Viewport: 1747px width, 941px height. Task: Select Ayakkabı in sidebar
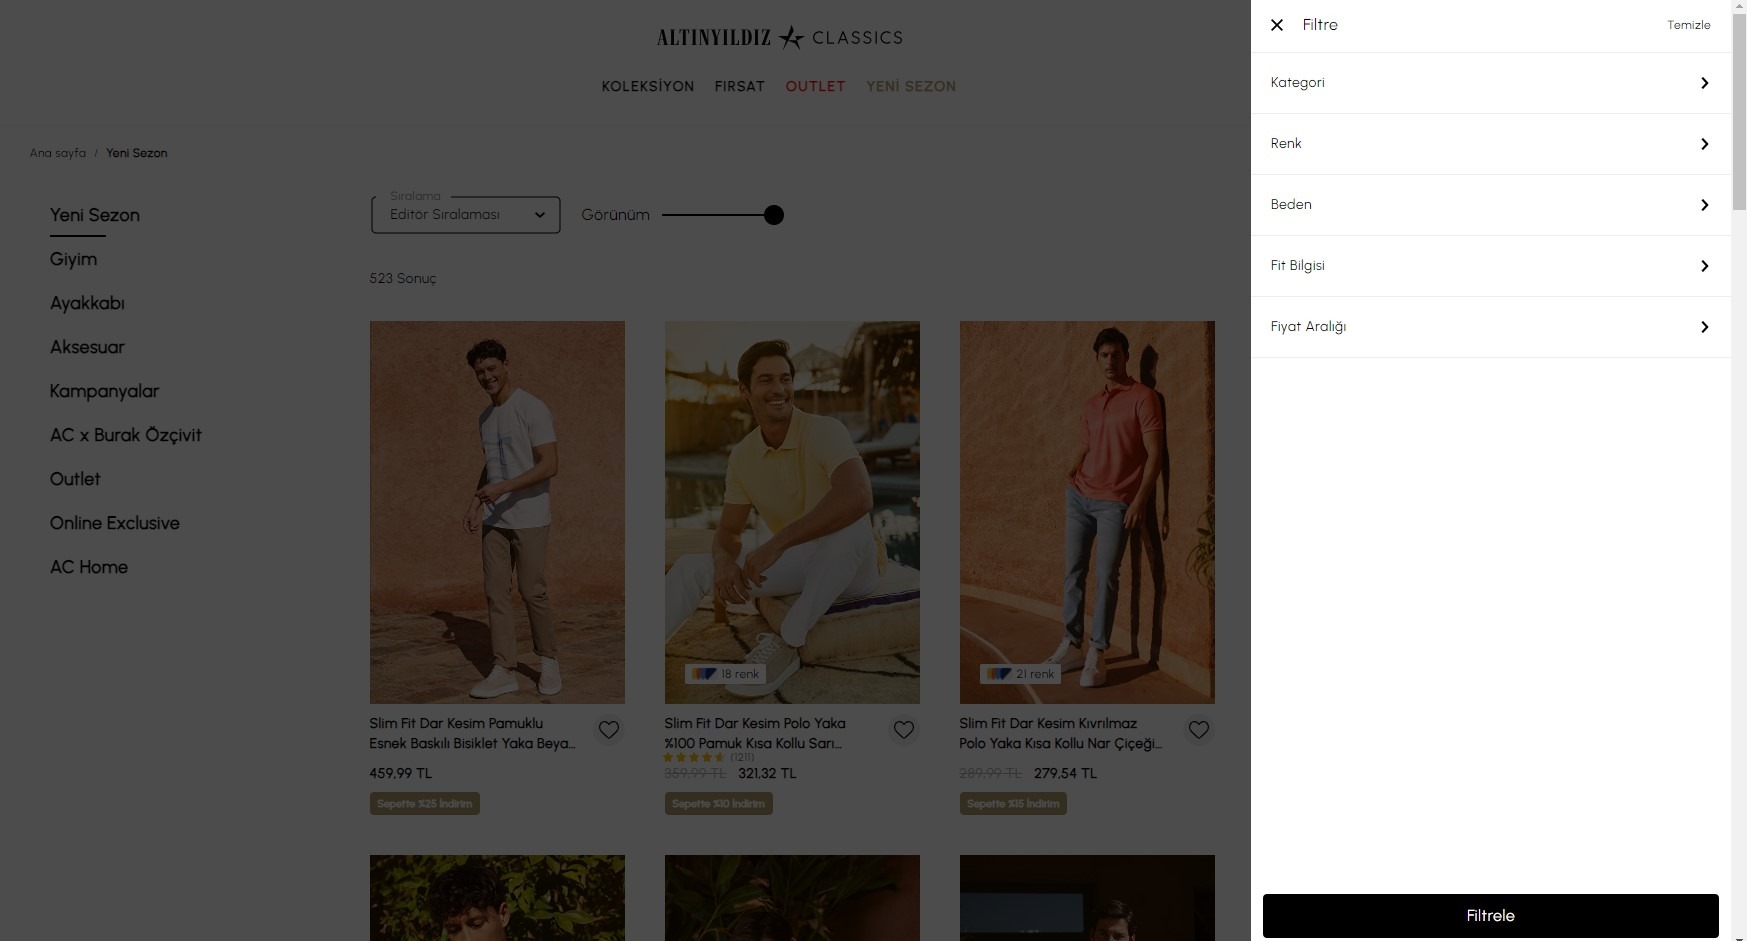[87, 304]
